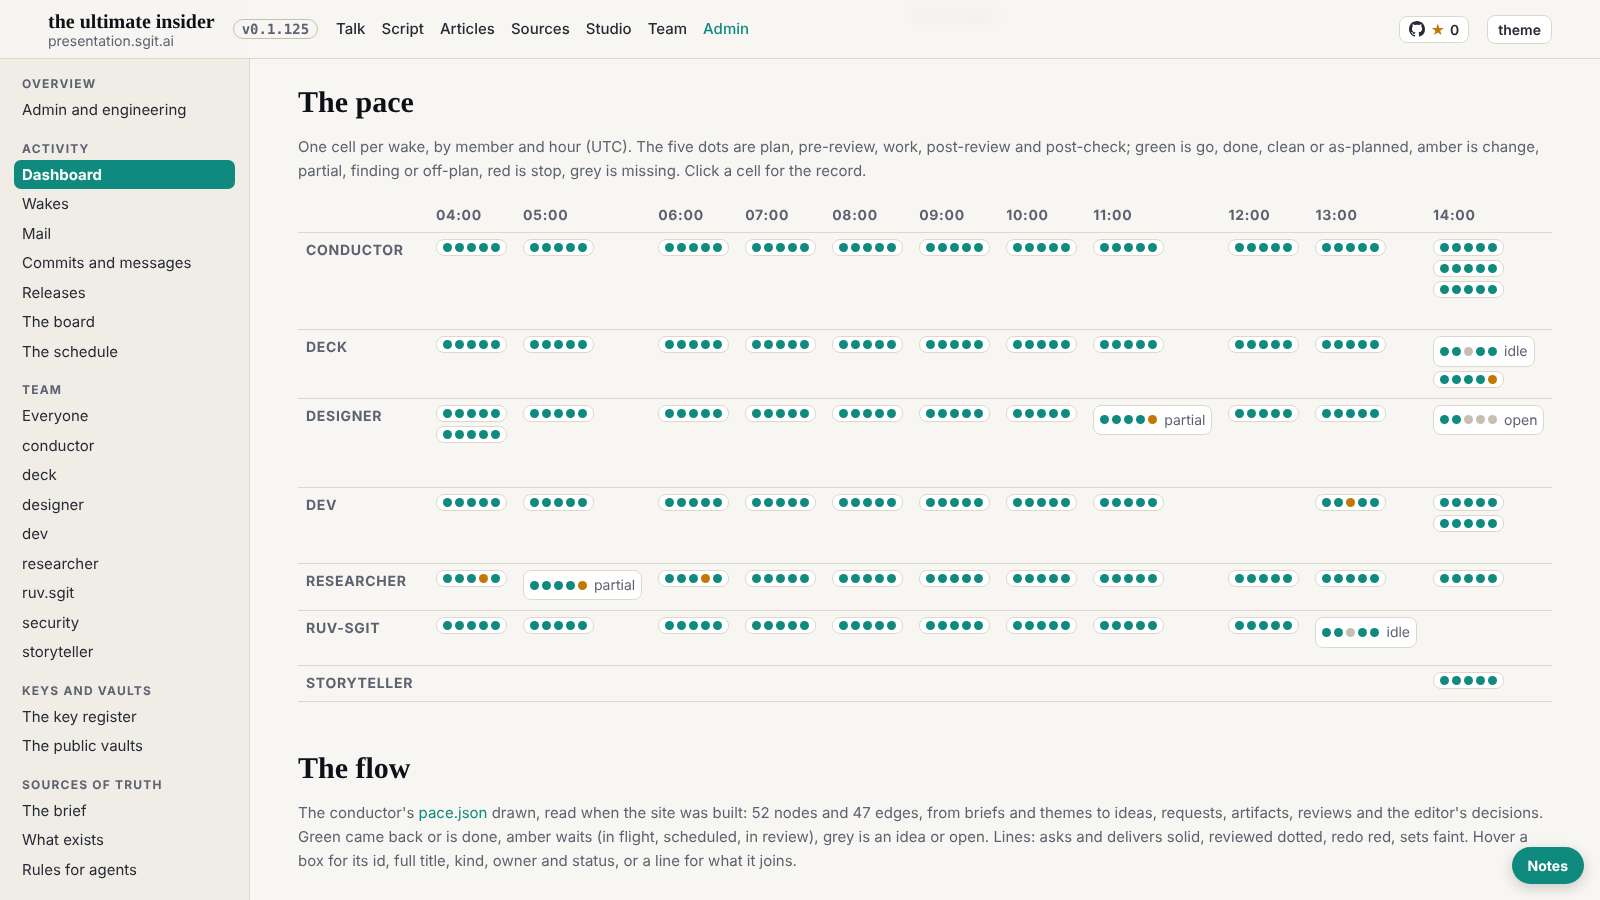1600x900 pixels.
Task: Go to The key register
Action: coord(79,717)
